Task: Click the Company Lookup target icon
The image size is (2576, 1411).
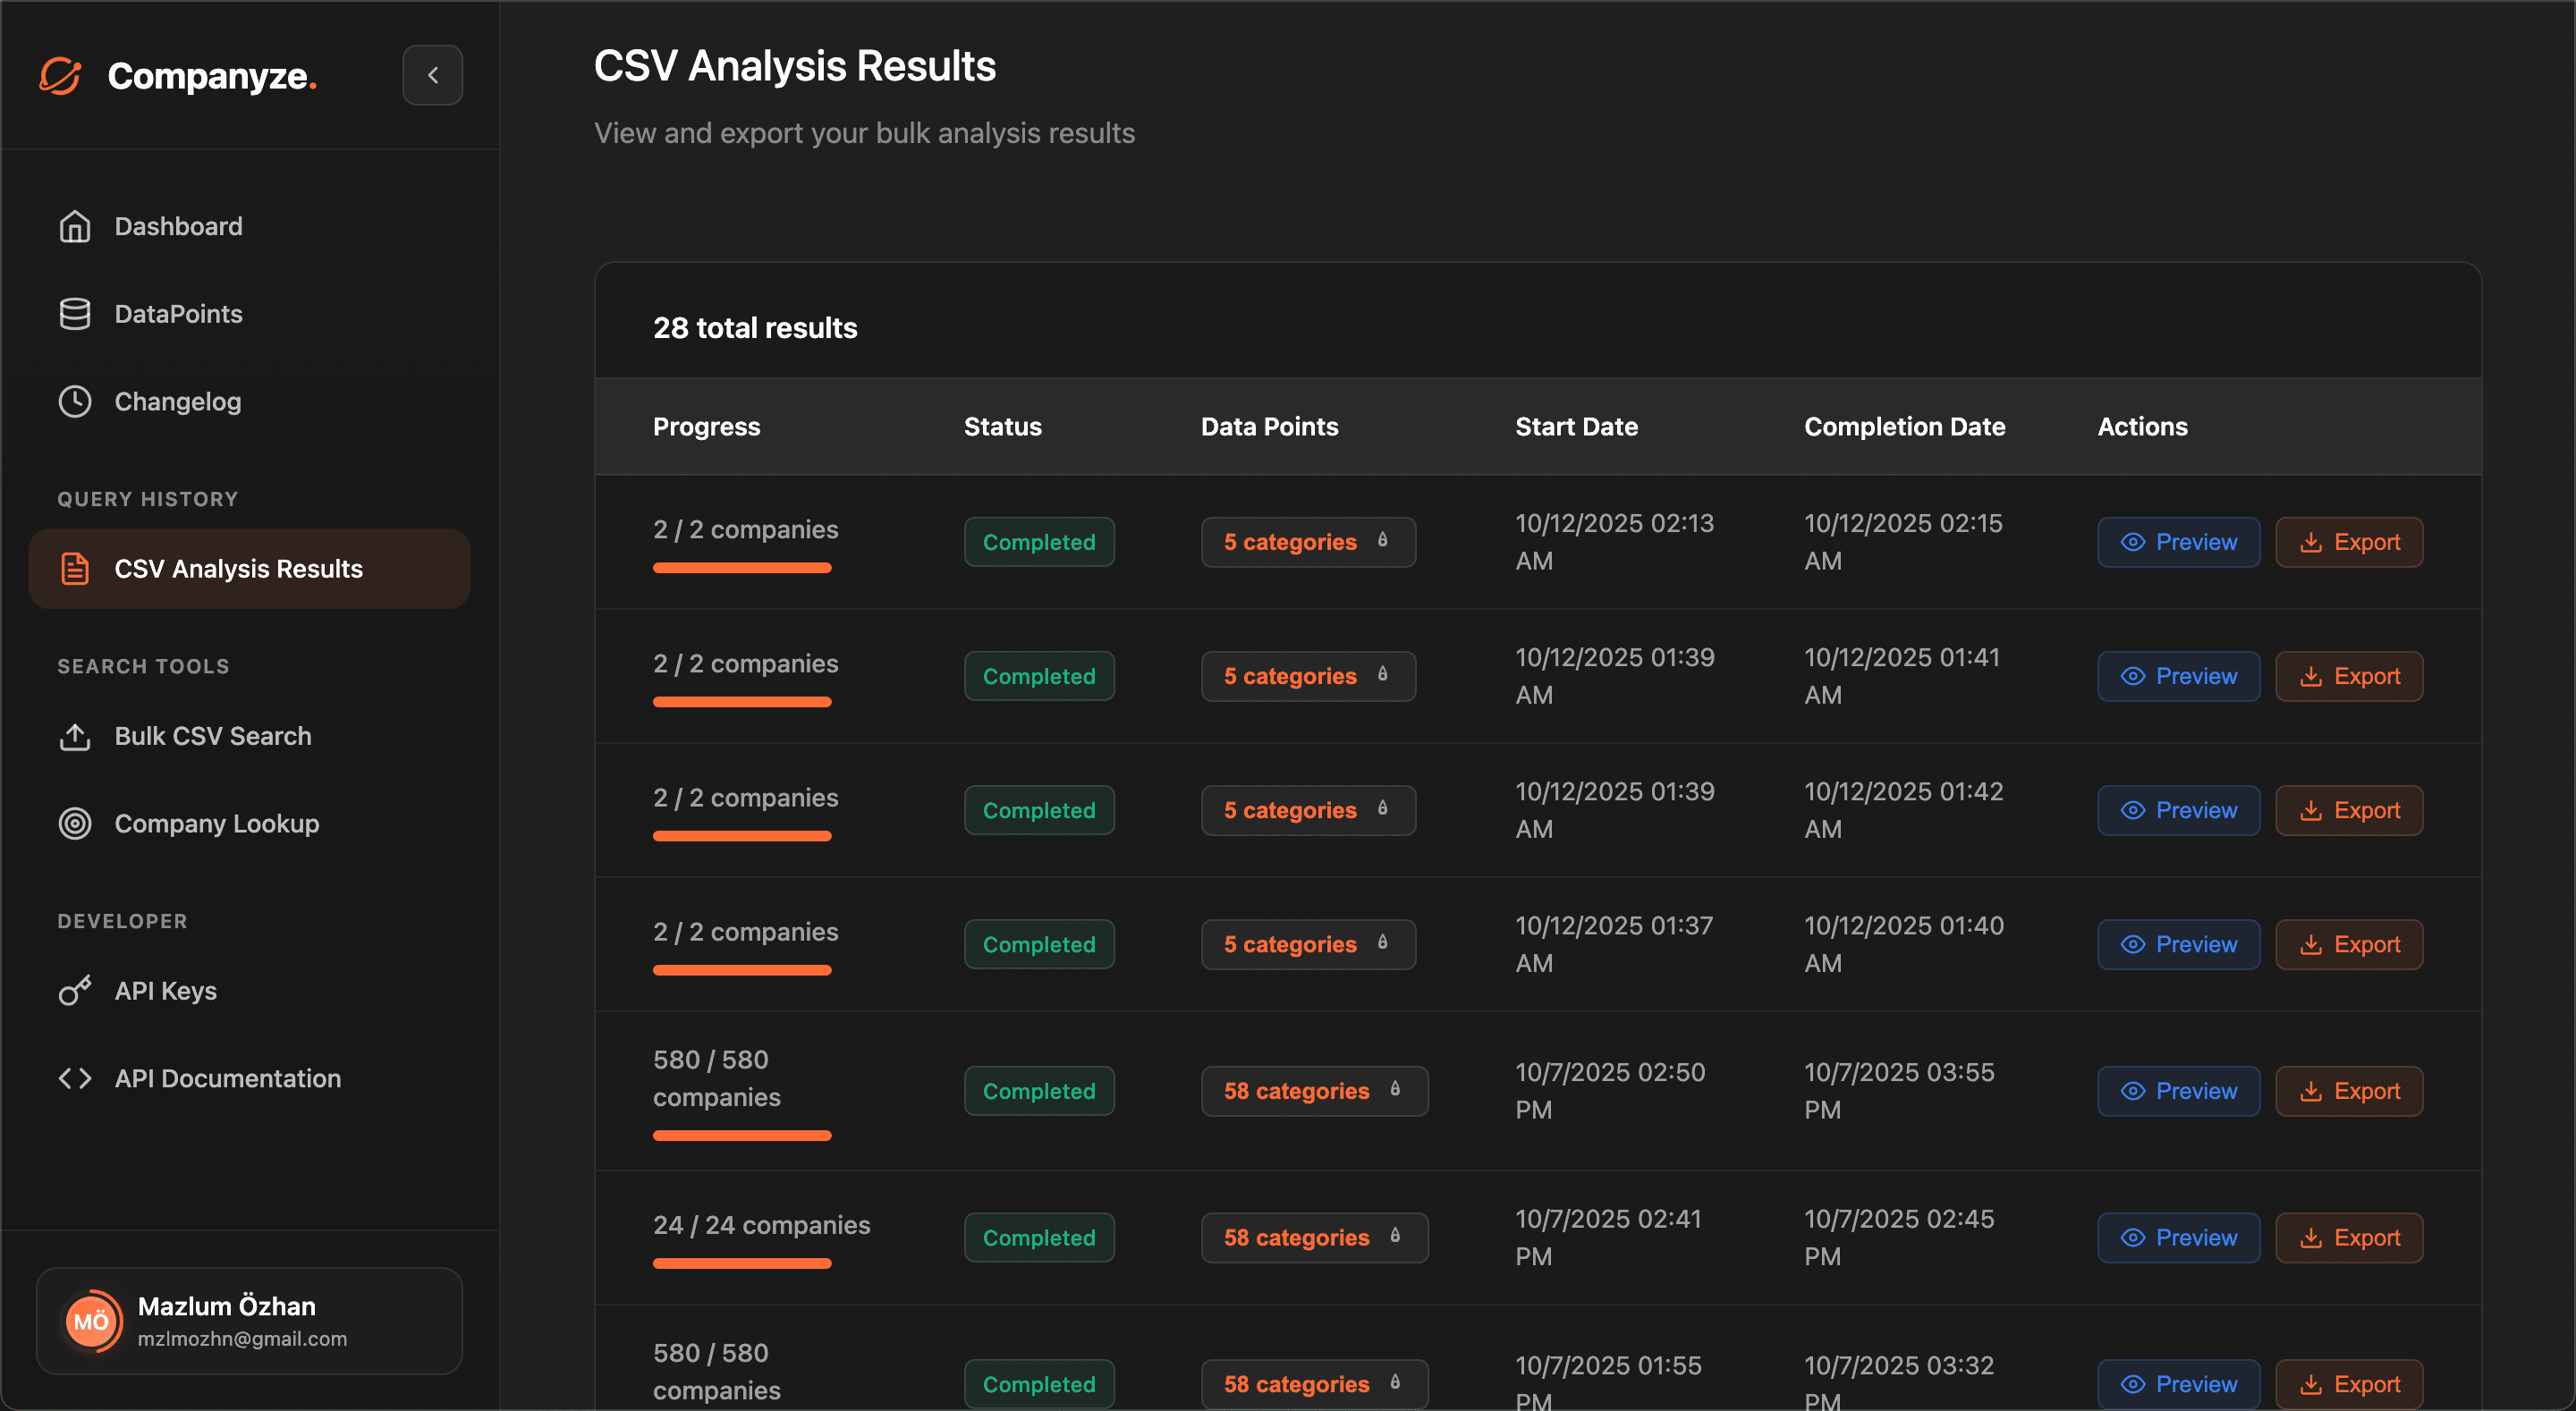Action: tap(75, 823)
